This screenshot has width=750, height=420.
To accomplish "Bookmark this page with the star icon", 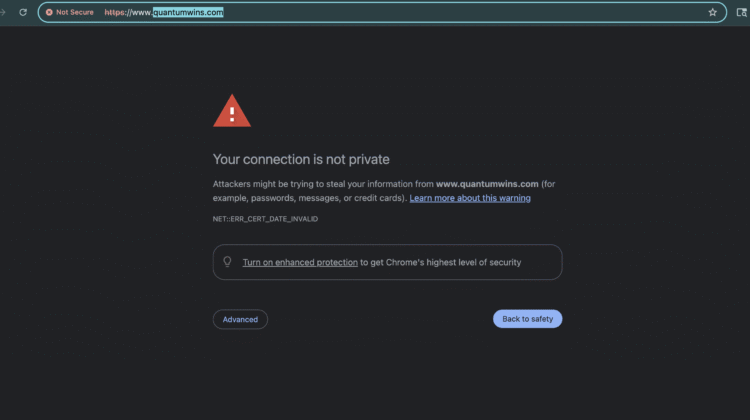I will click(x=712, y=12).
